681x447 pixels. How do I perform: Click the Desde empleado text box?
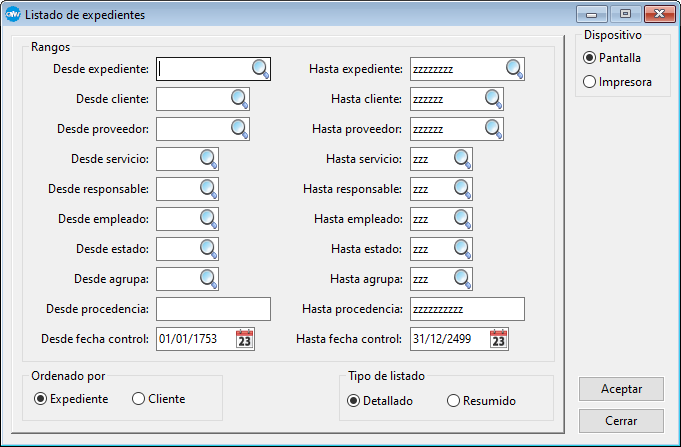176,219
